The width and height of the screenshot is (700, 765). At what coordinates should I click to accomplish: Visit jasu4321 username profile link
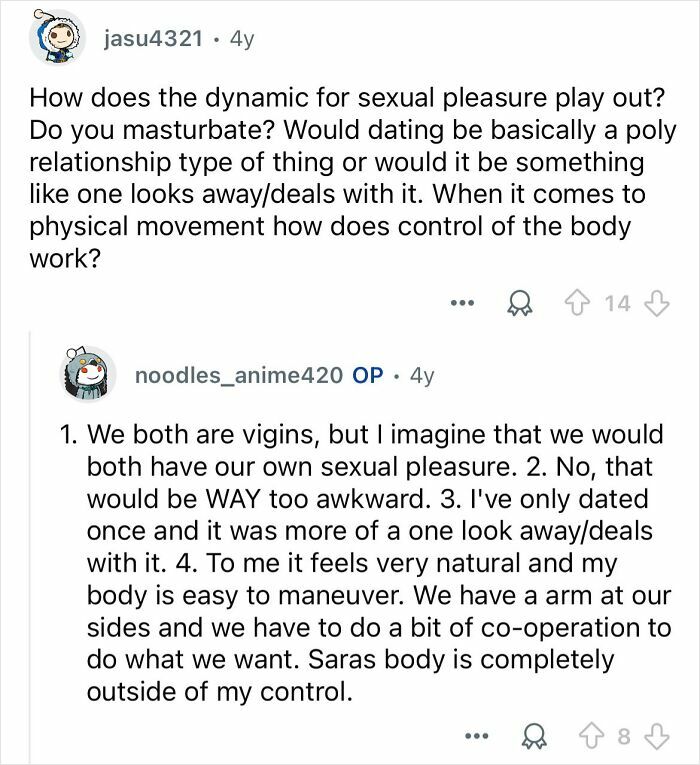pos(153,39)
